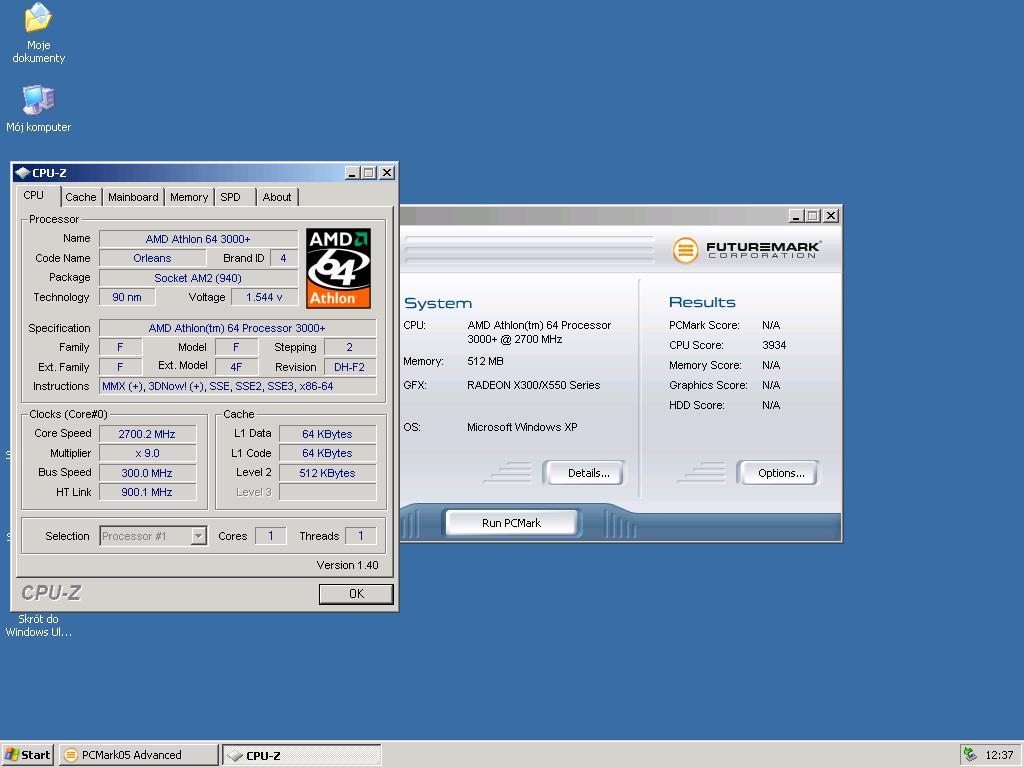The image size is (1024, 768).
Task: Click the Ext. Model value 4F
Action: pos(236,367)
